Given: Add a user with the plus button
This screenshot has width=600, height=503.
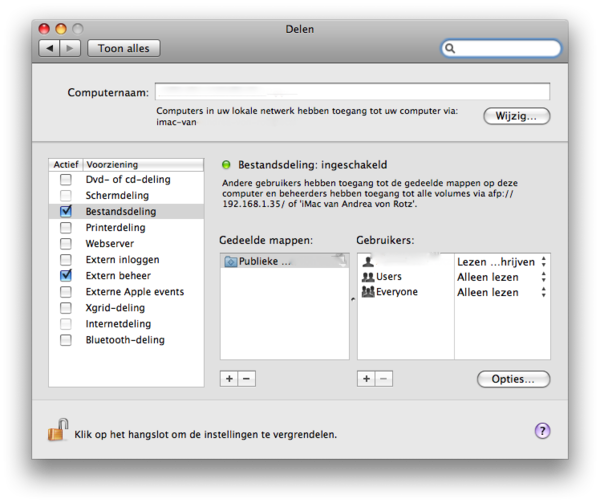Looking at the screenshot, I should point(366,379).
